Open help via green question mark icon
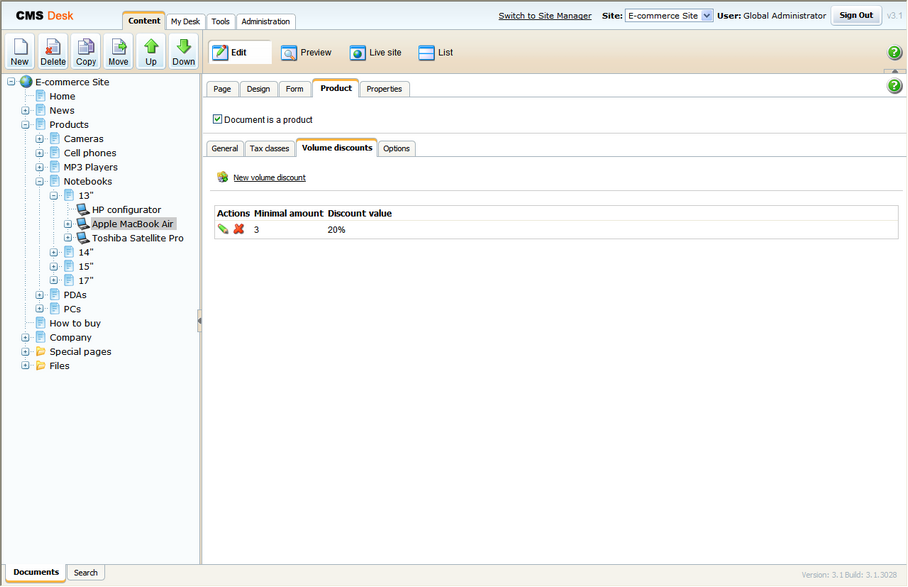Image resolution: width=908 pixels, height=587 pixels. pos(895,53)
